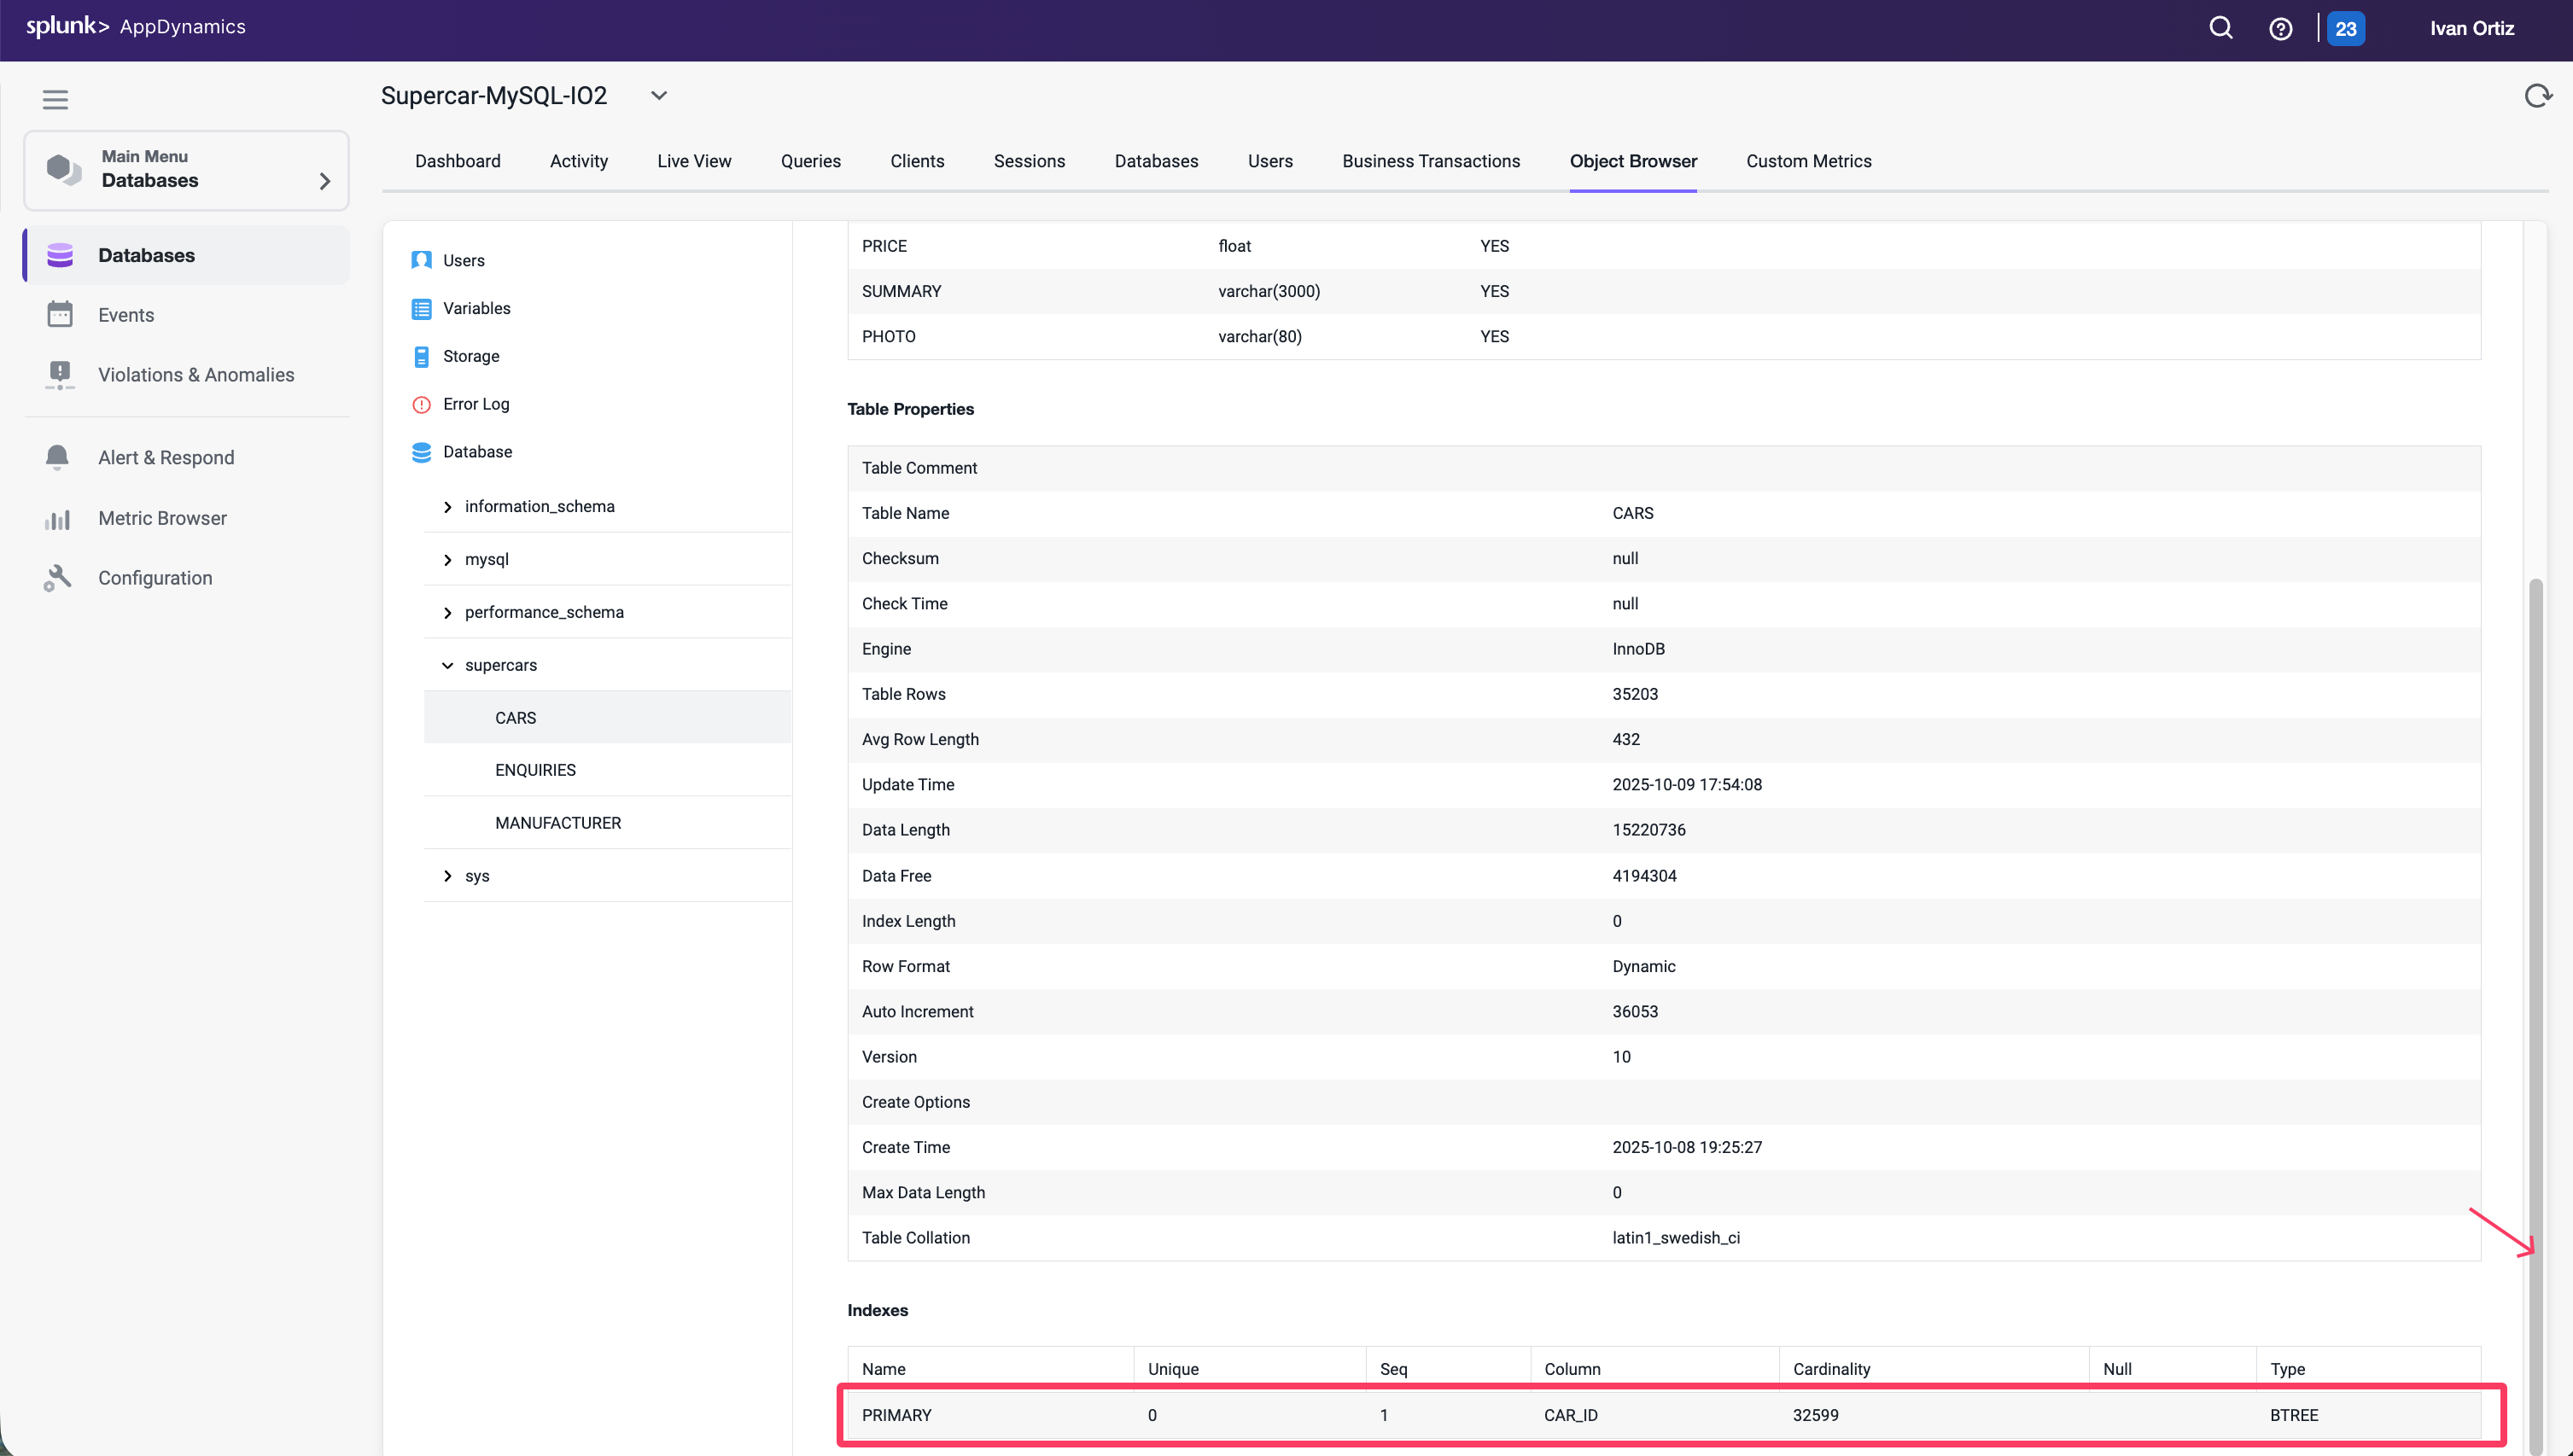The image size is (2573, 1456).
Task: Collapse the supercars database node
Action: point(447,665)
